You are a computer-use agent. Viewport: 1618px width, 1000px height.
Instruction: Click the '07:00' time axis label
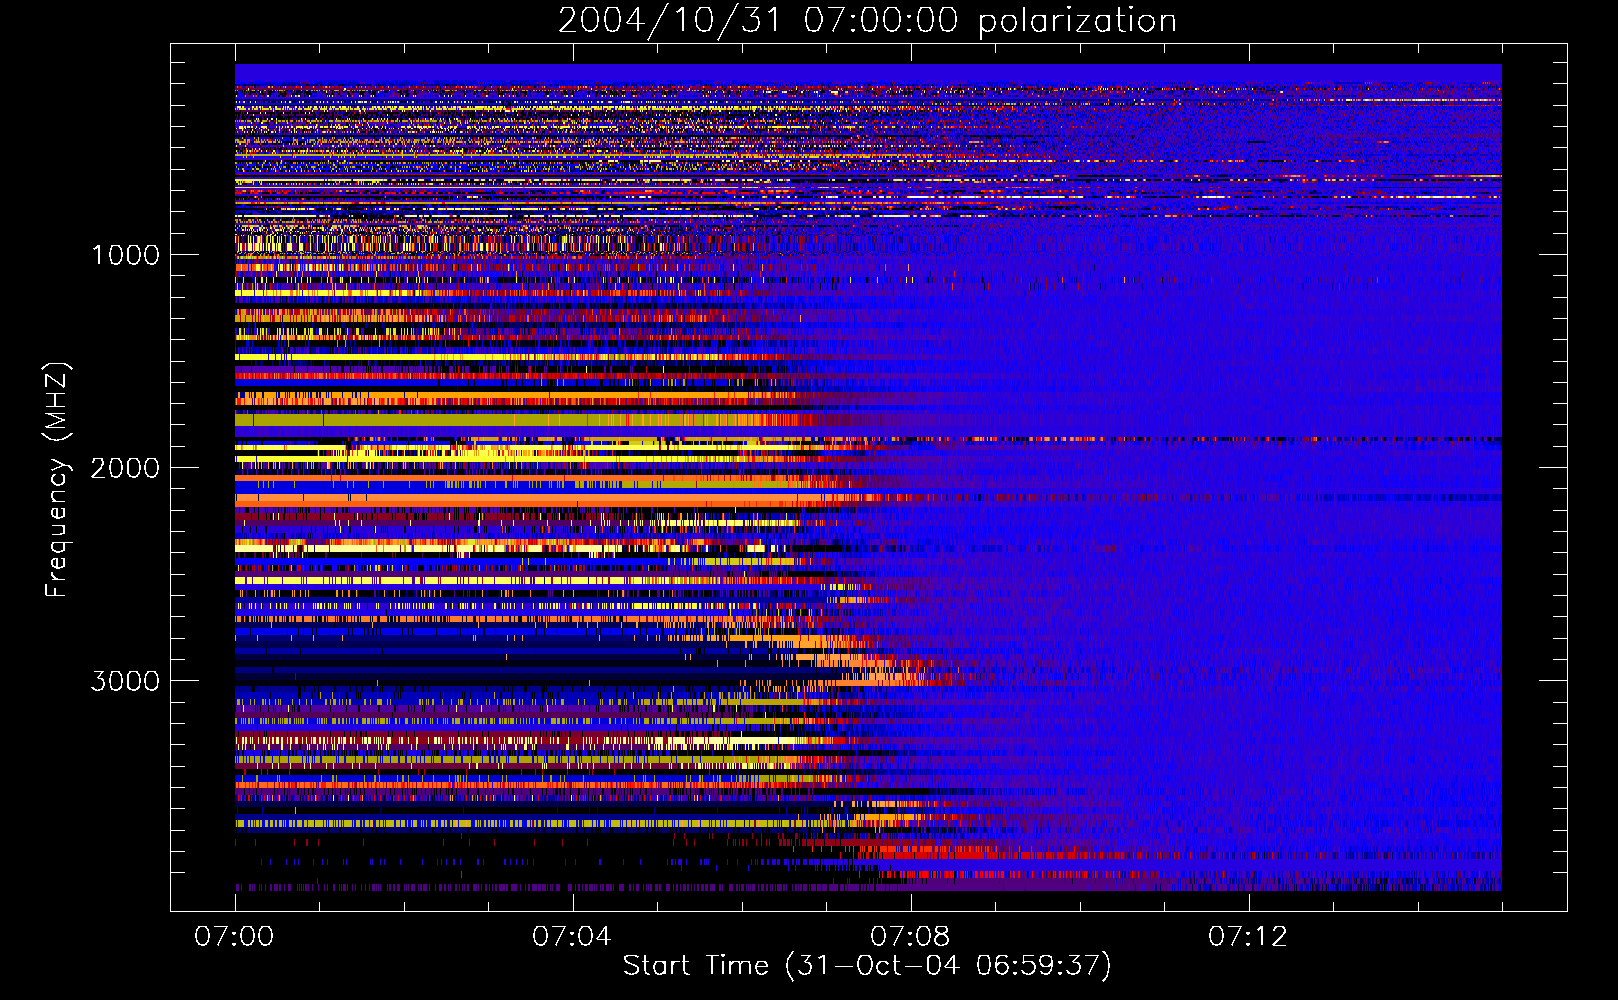point(234,937)
